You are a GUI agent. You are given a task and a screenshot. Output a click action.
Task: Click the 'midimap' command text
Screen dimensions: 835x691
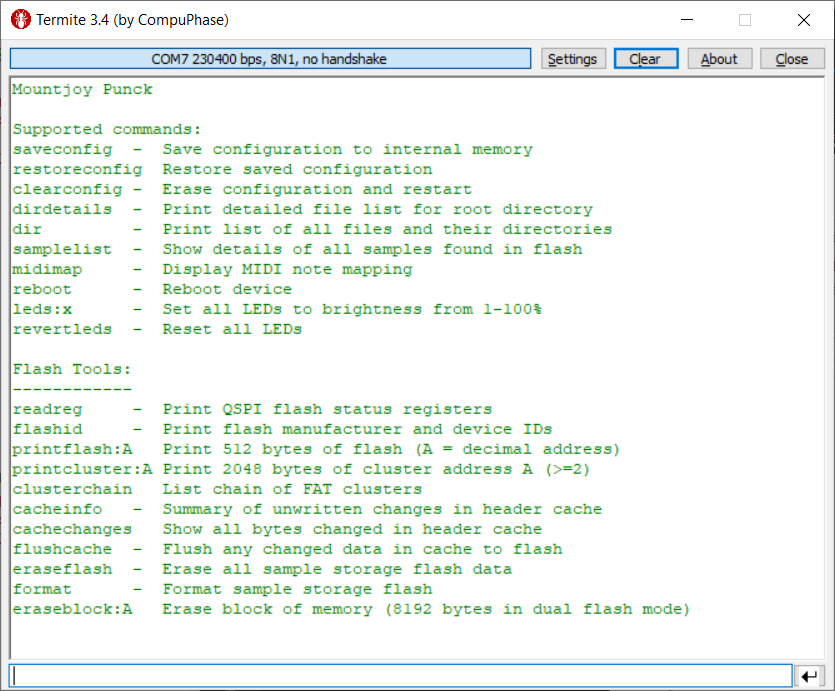coord(47,269)
